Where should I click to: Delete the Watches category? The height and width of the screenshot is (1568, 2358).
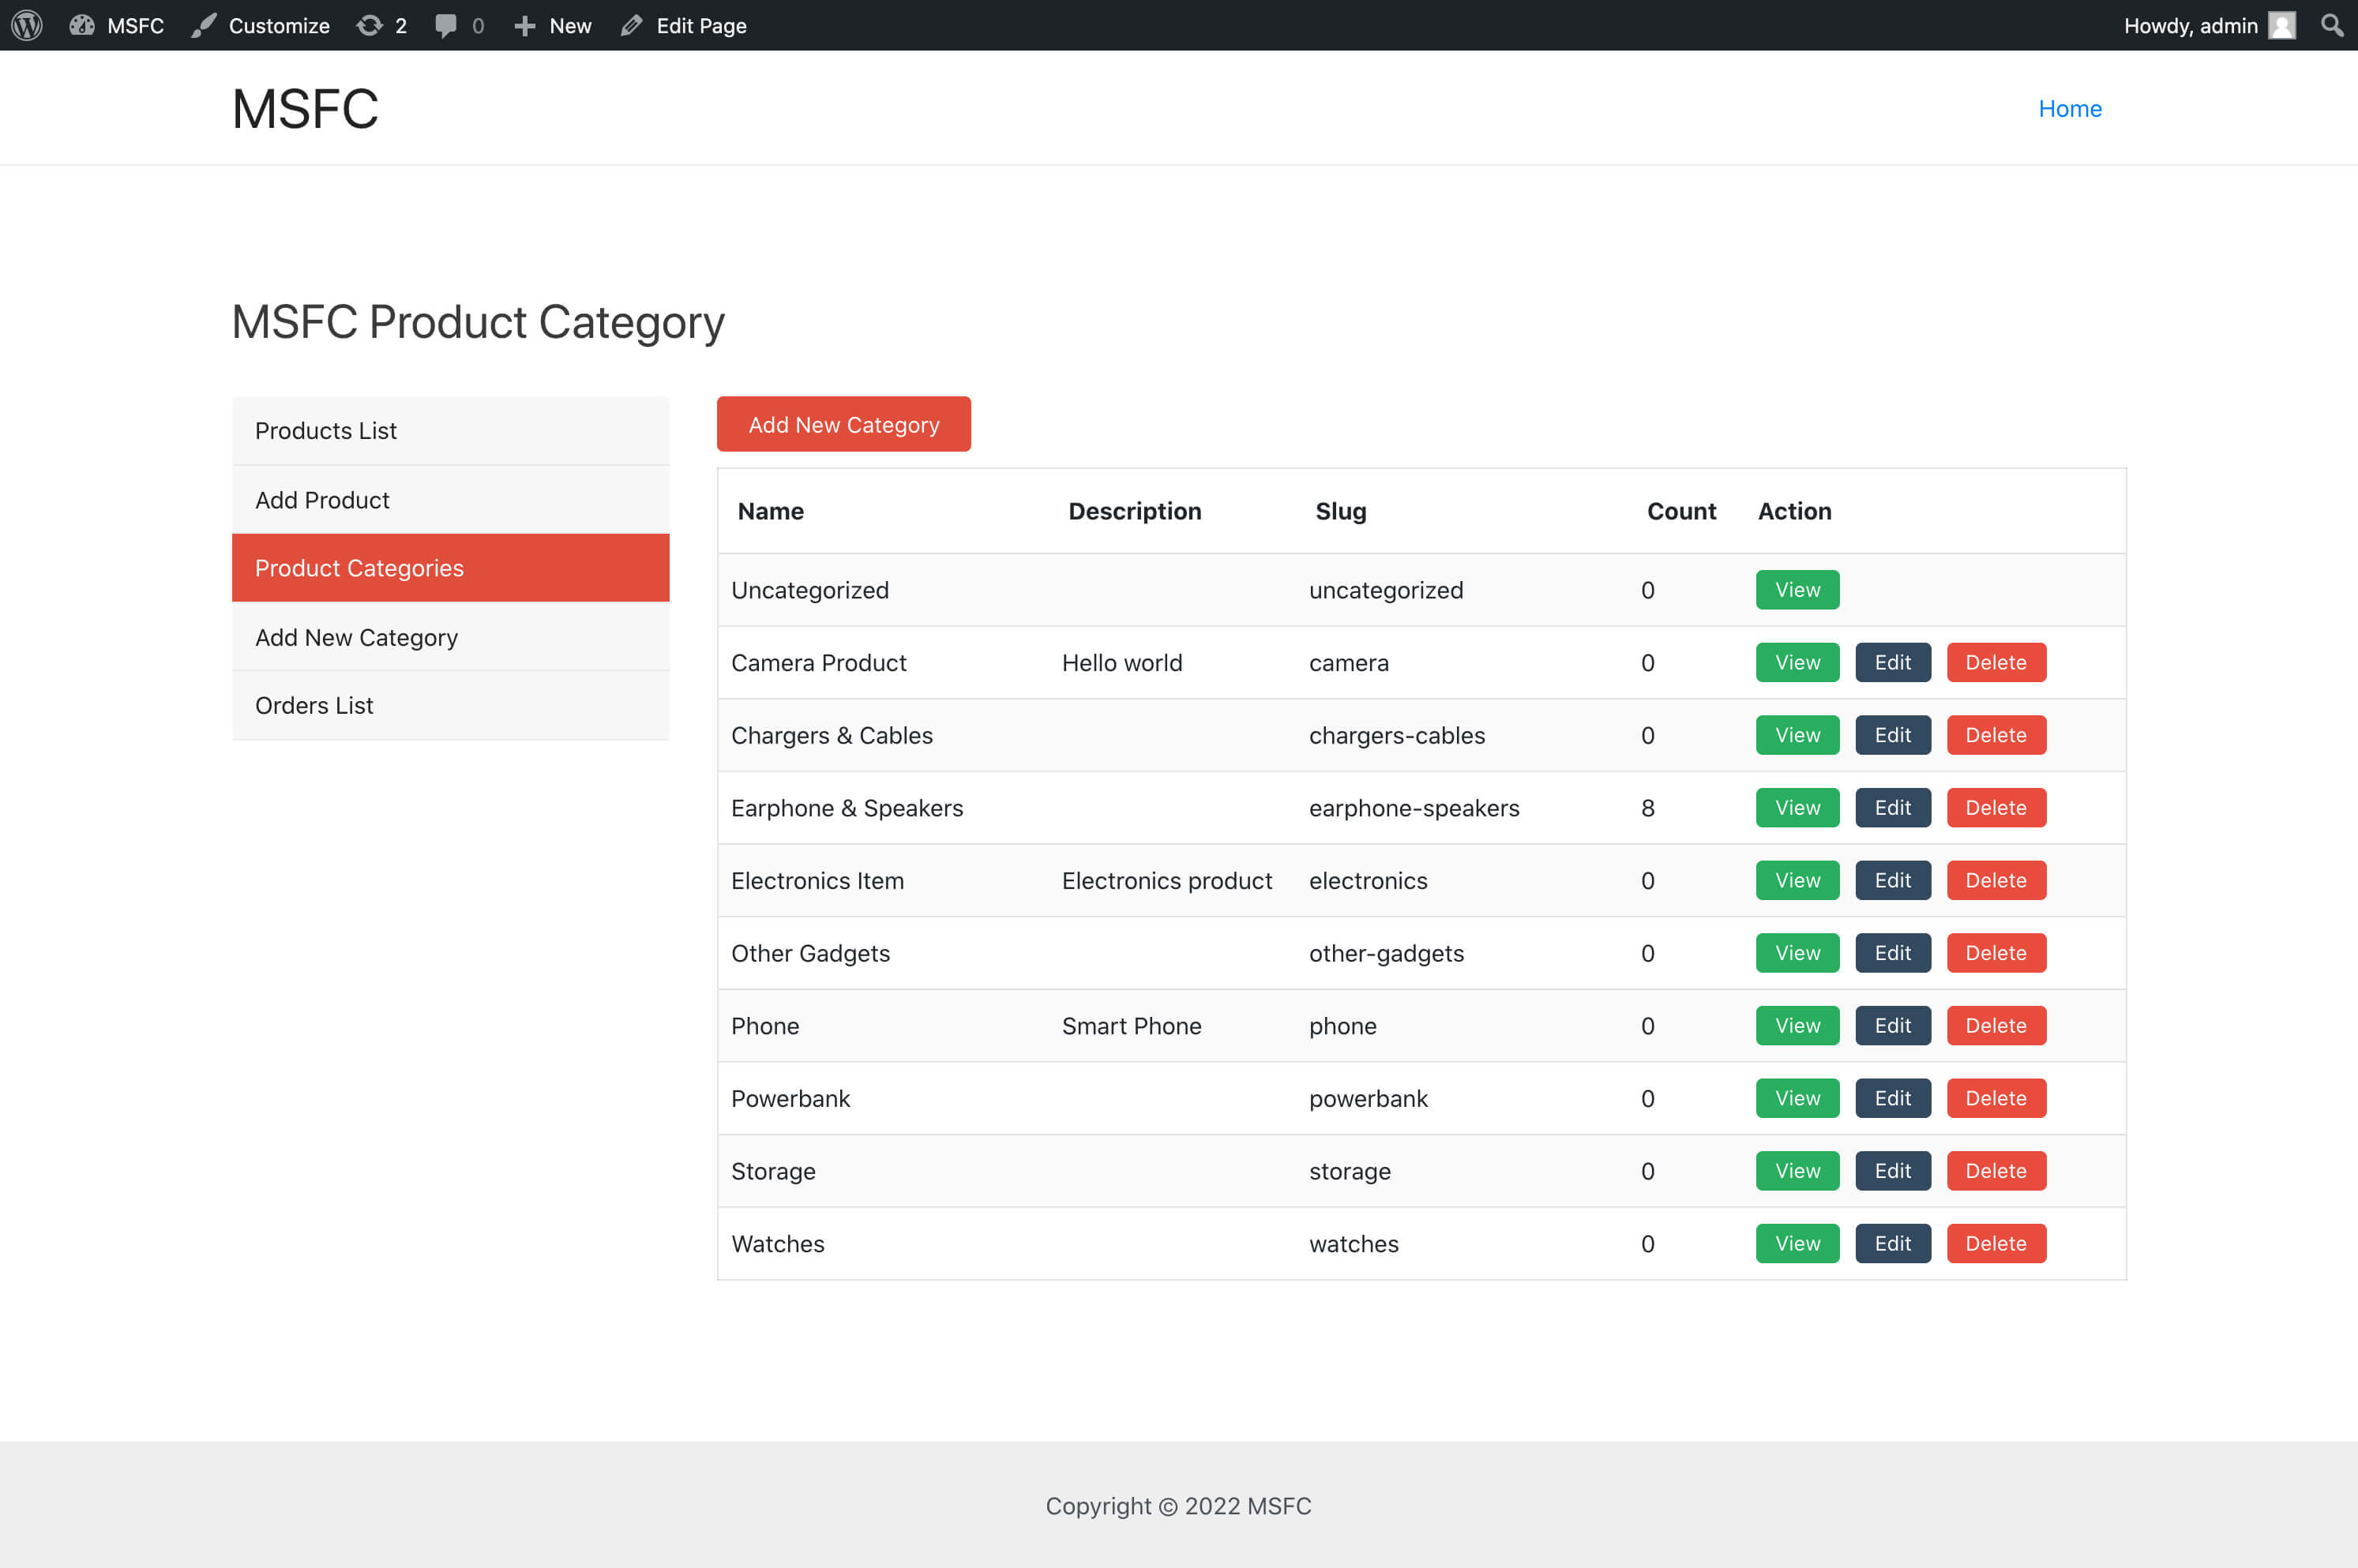coord(1995,1243)
